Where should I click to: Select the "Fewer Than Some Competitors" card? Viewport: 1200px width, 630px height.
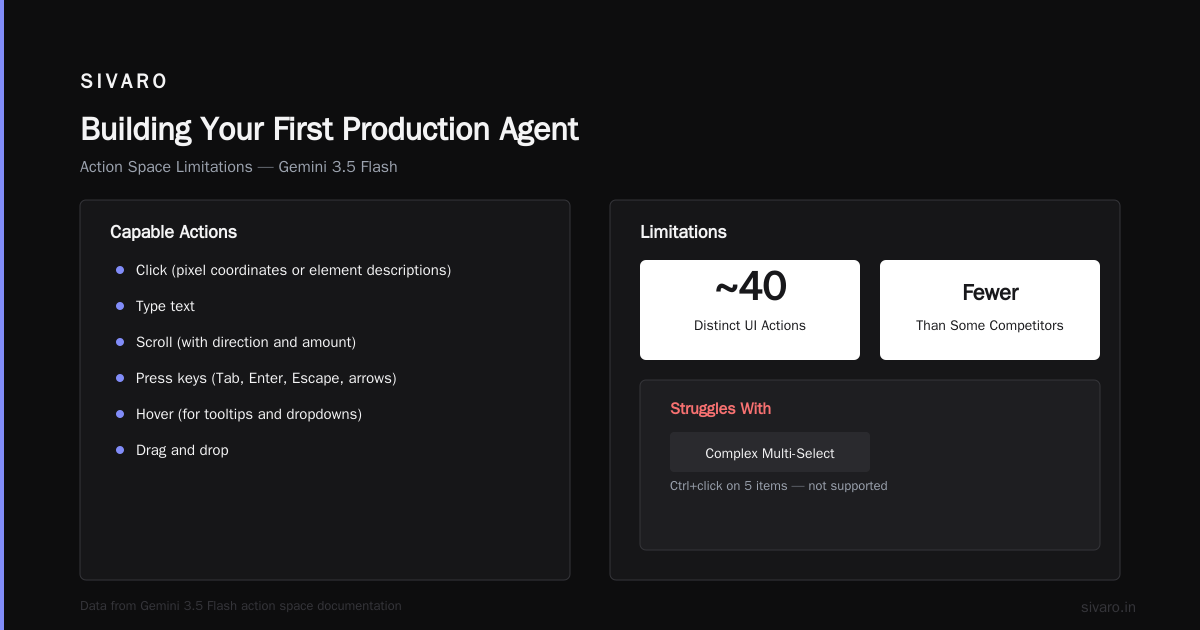(990, 310)
